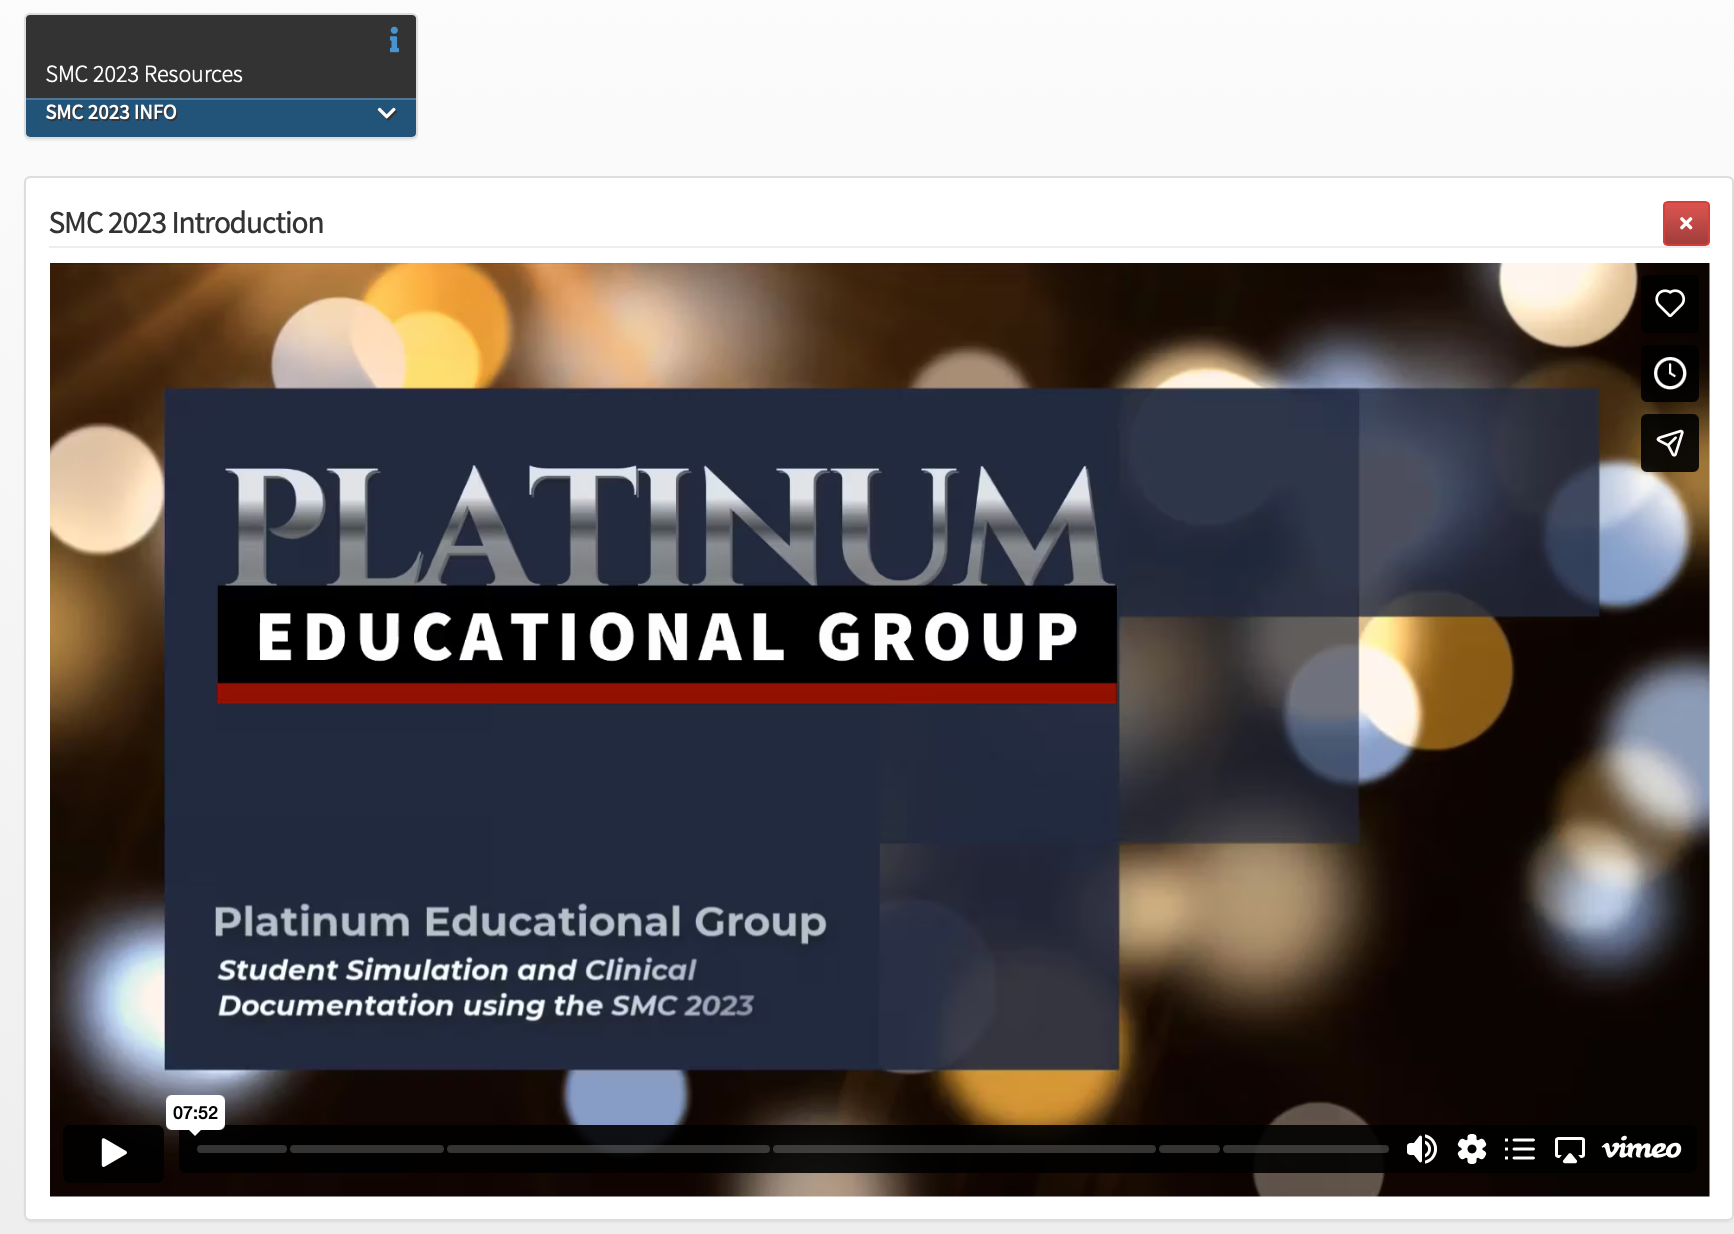Expand the SMC 2023 INFO chevron
Screen dimensions: 1734x1234
point(387,113)
